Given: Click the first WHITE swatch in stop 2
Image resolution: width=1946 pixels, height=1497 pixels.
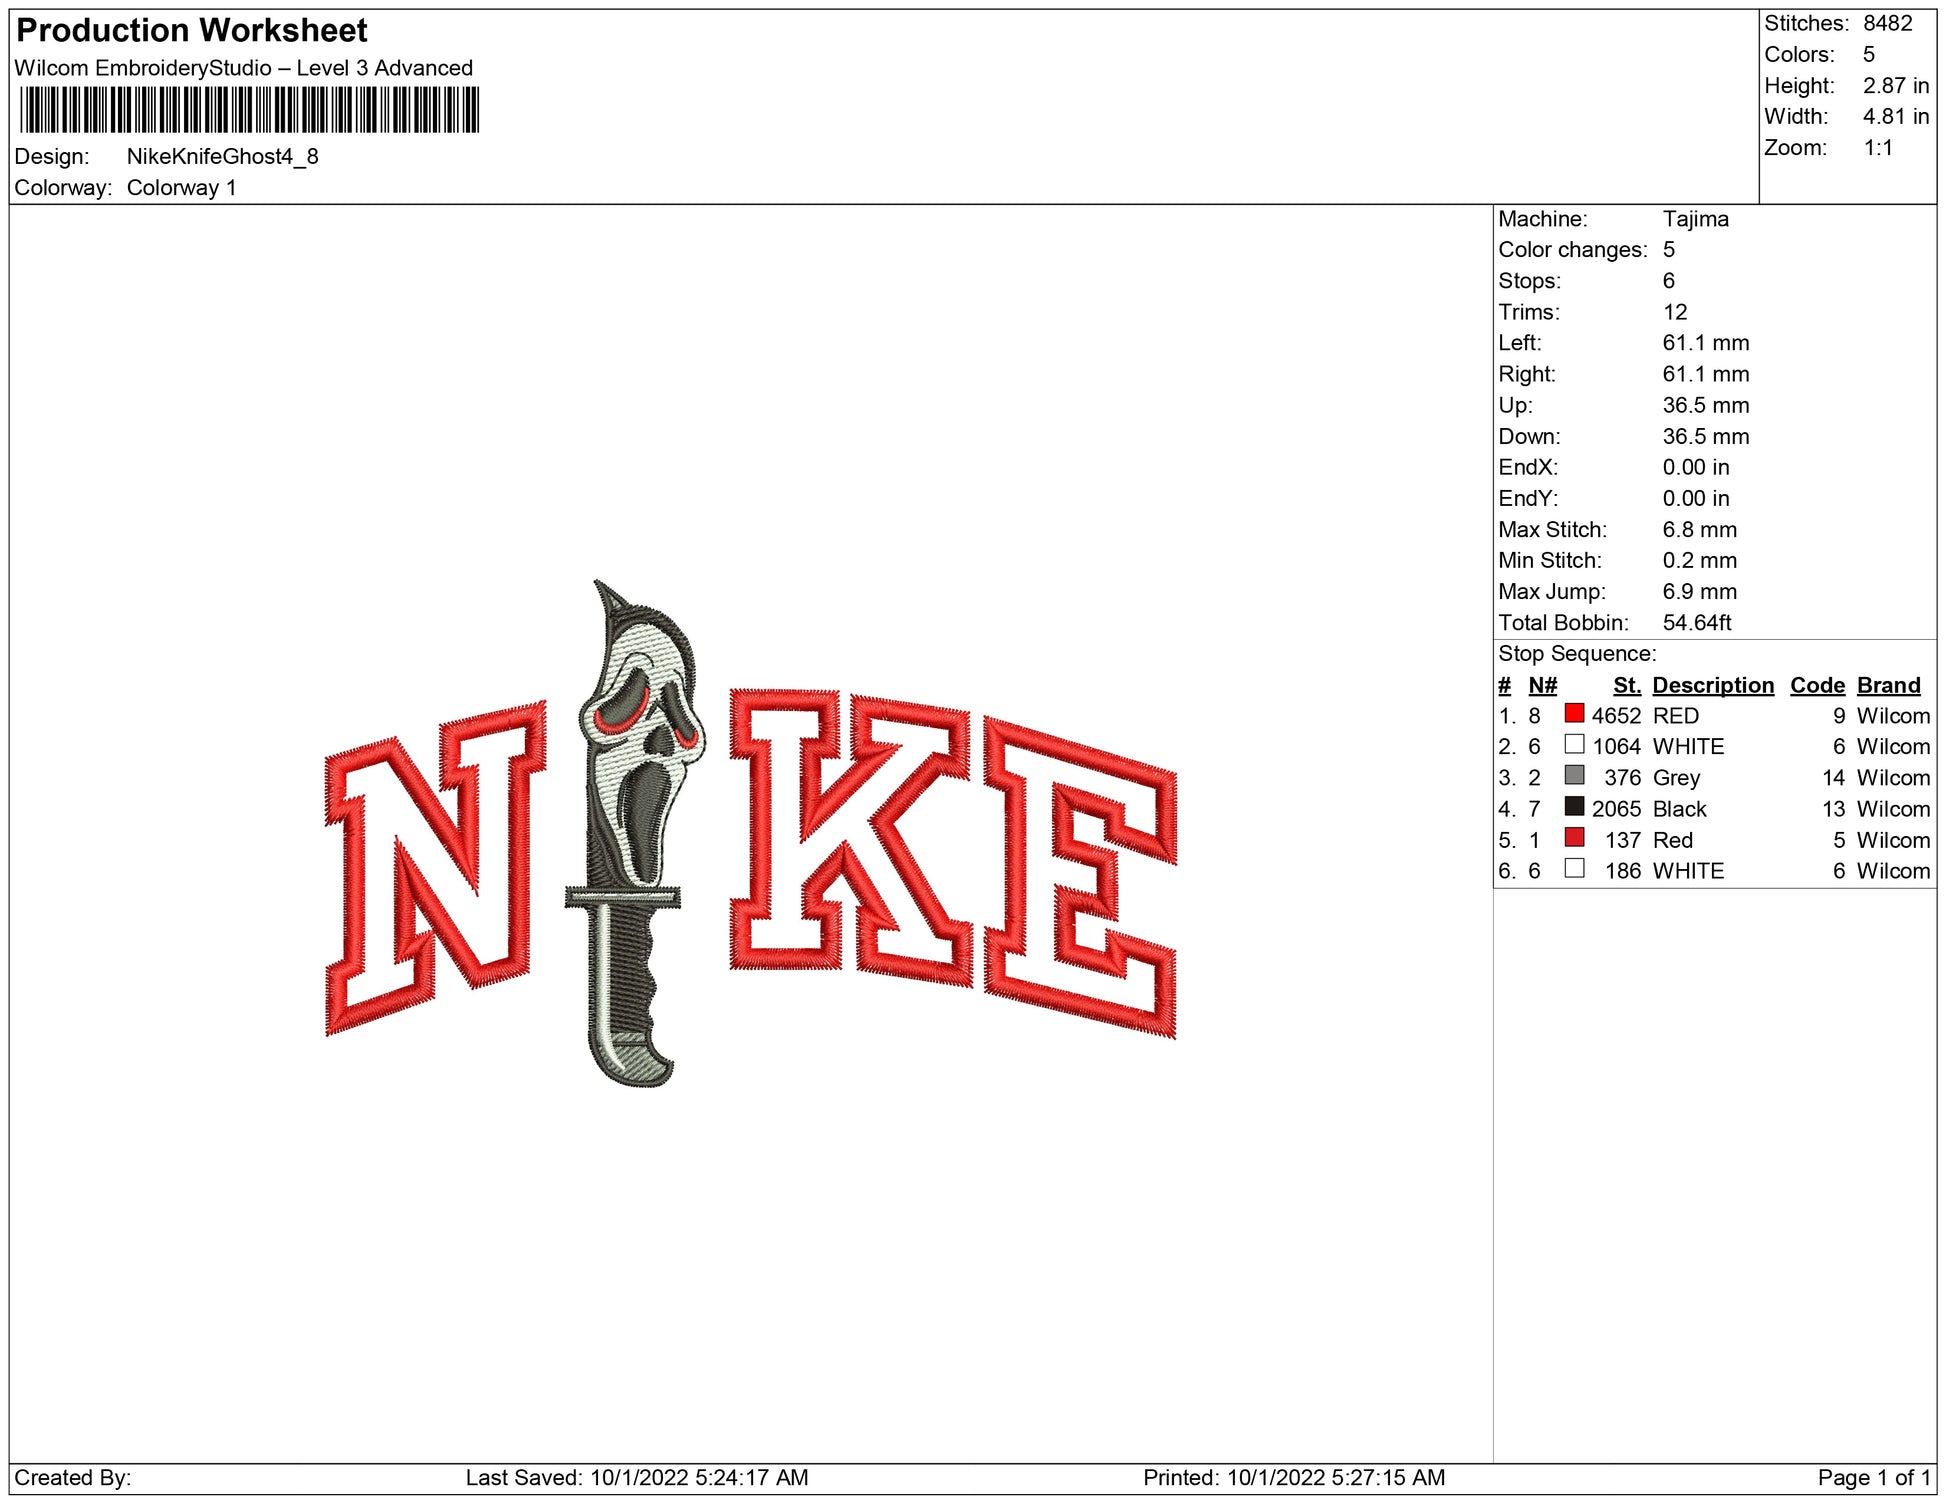Looking at the screenshot, I should 1574,745.
